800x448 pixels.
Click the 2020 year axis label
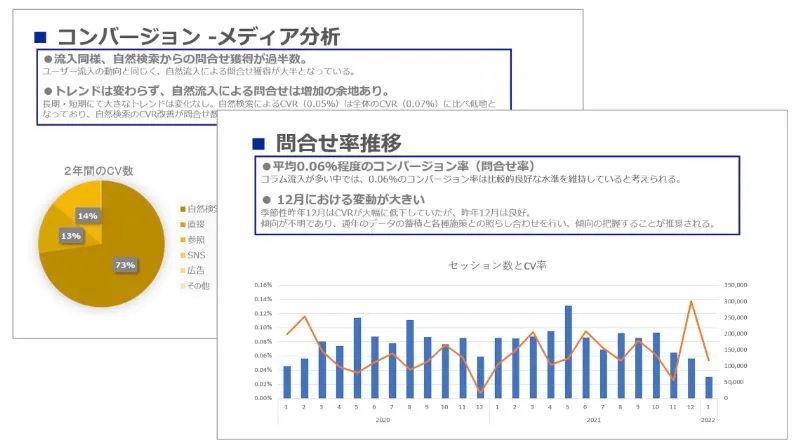click(383, 420)
